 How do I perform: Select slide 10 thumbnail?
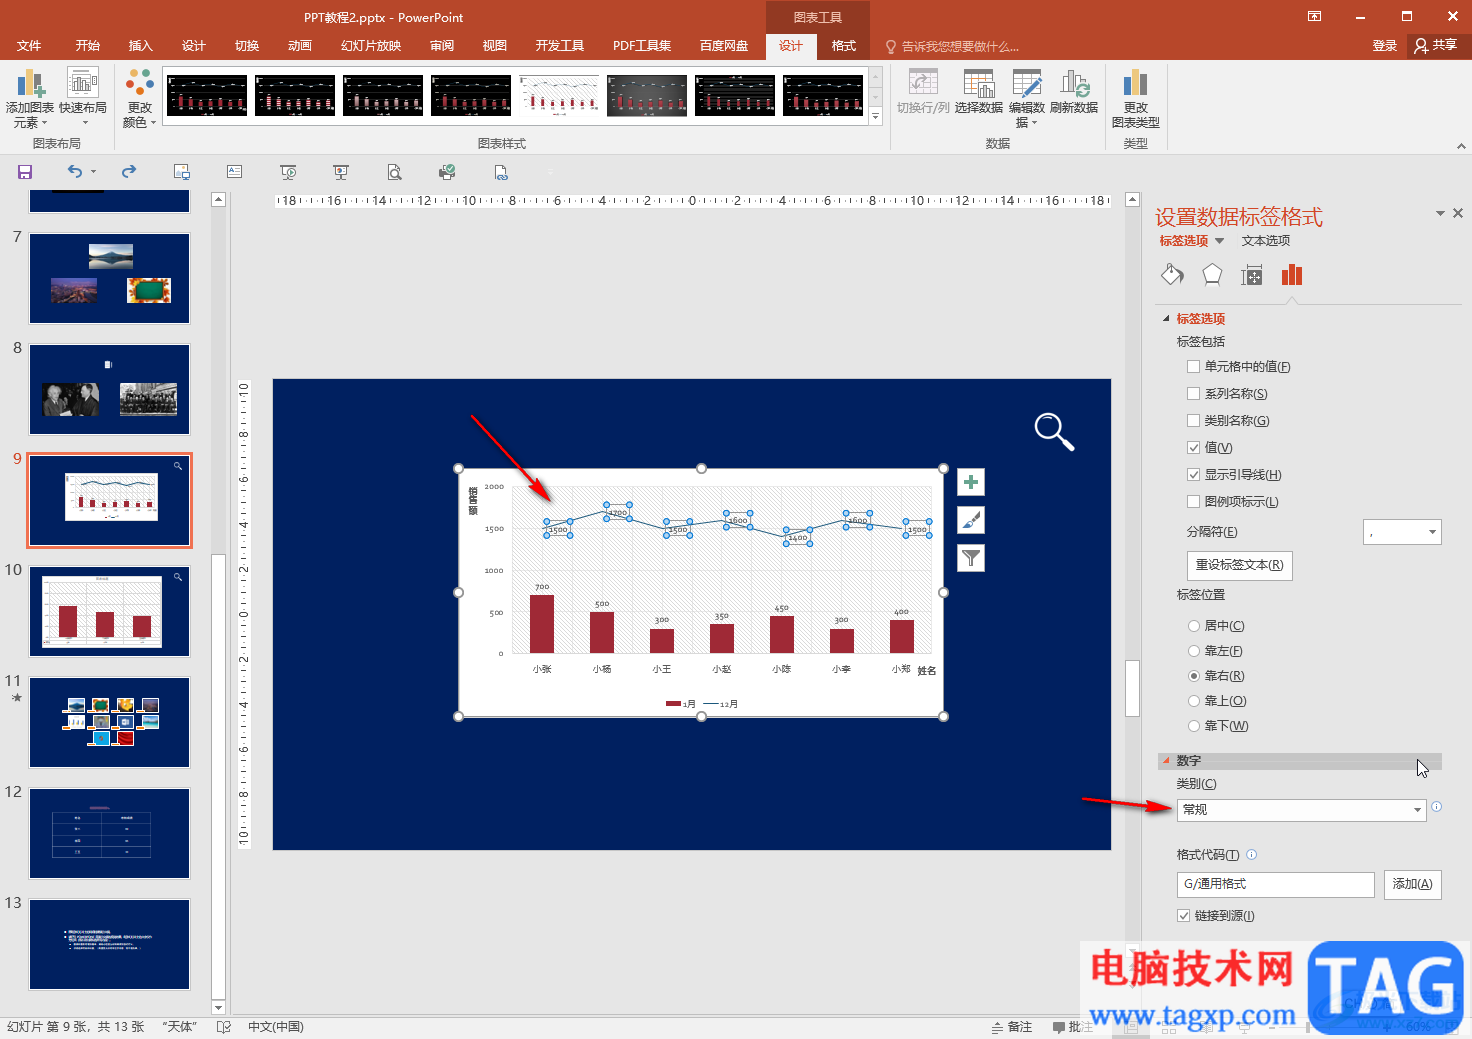click(109, 611)
